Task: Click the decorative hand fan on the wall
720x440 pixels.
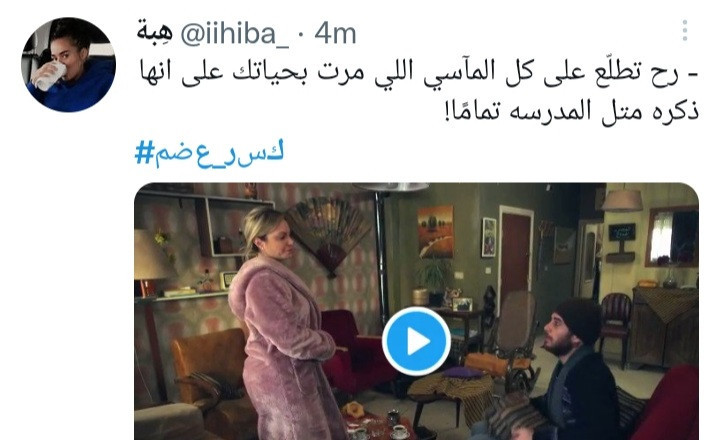Action: (328, 234)
